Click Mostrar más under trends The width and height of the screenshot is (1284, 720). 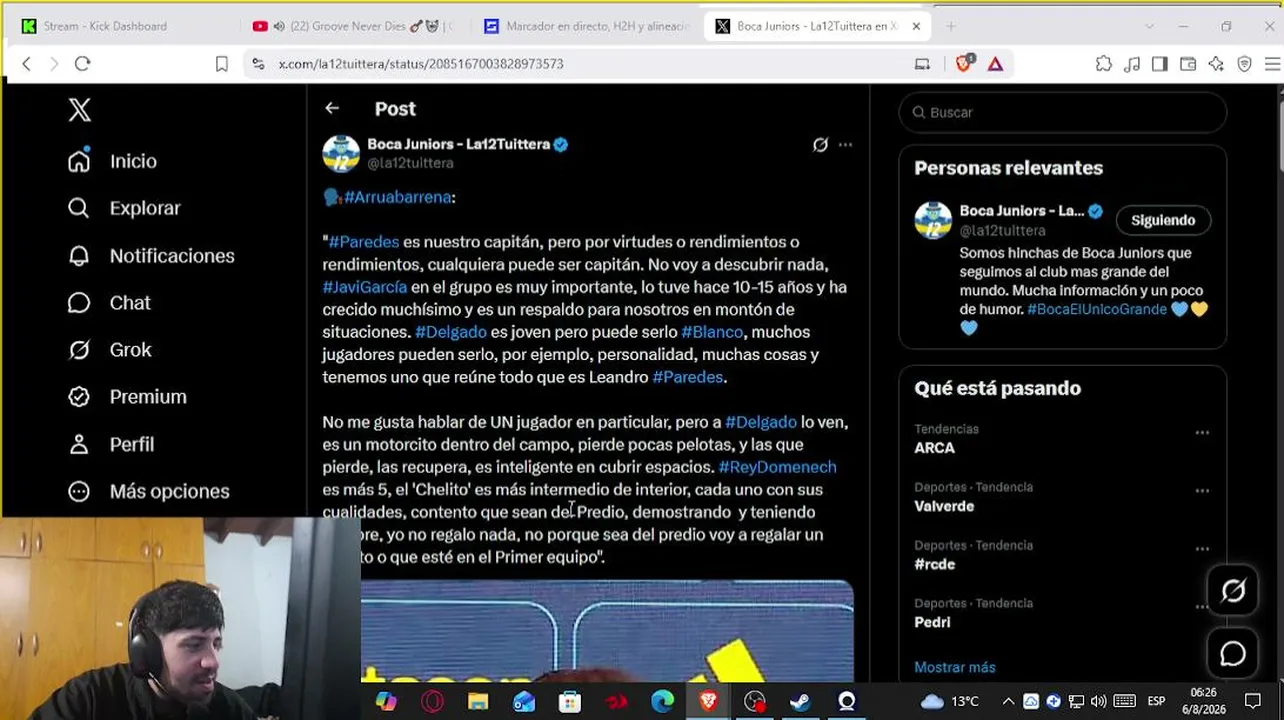coord(955,667)
